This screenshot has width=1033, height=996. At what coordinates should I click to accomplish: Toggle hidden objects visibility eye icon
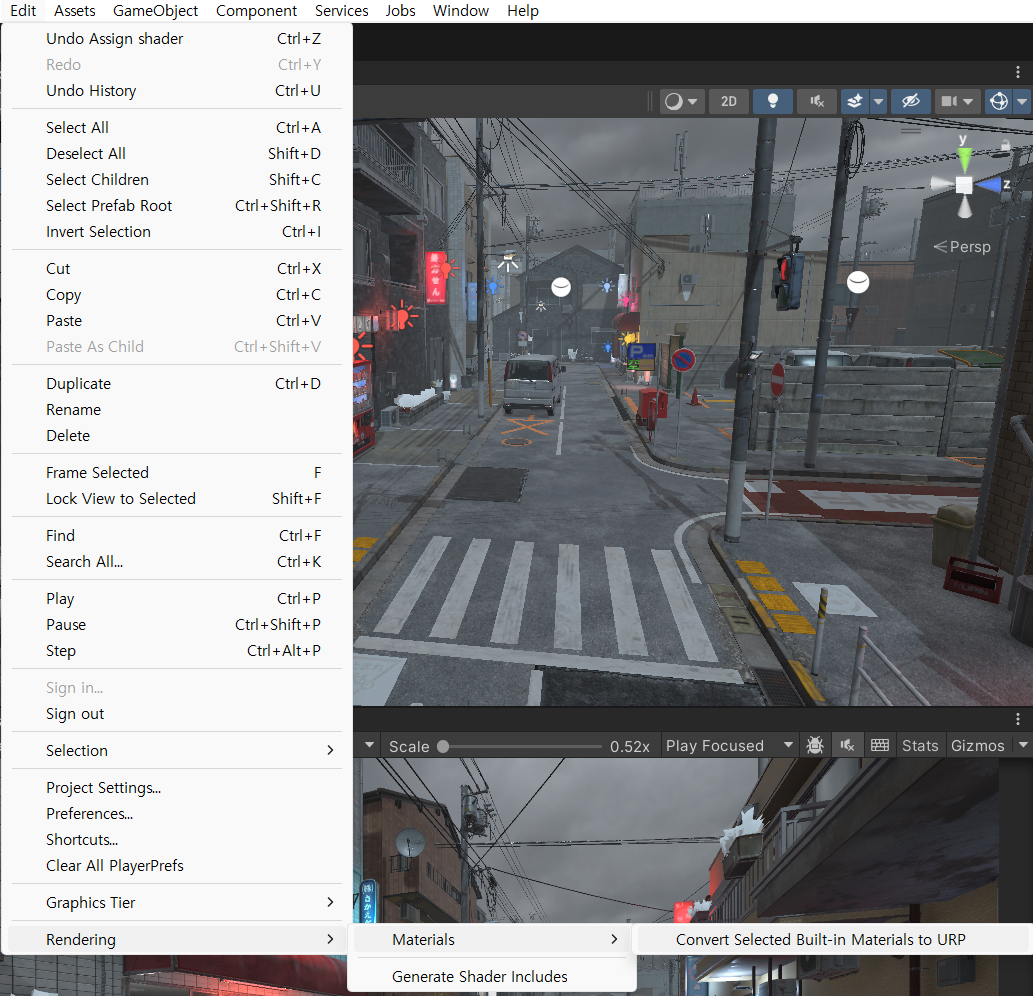click(x=910, y=101)
